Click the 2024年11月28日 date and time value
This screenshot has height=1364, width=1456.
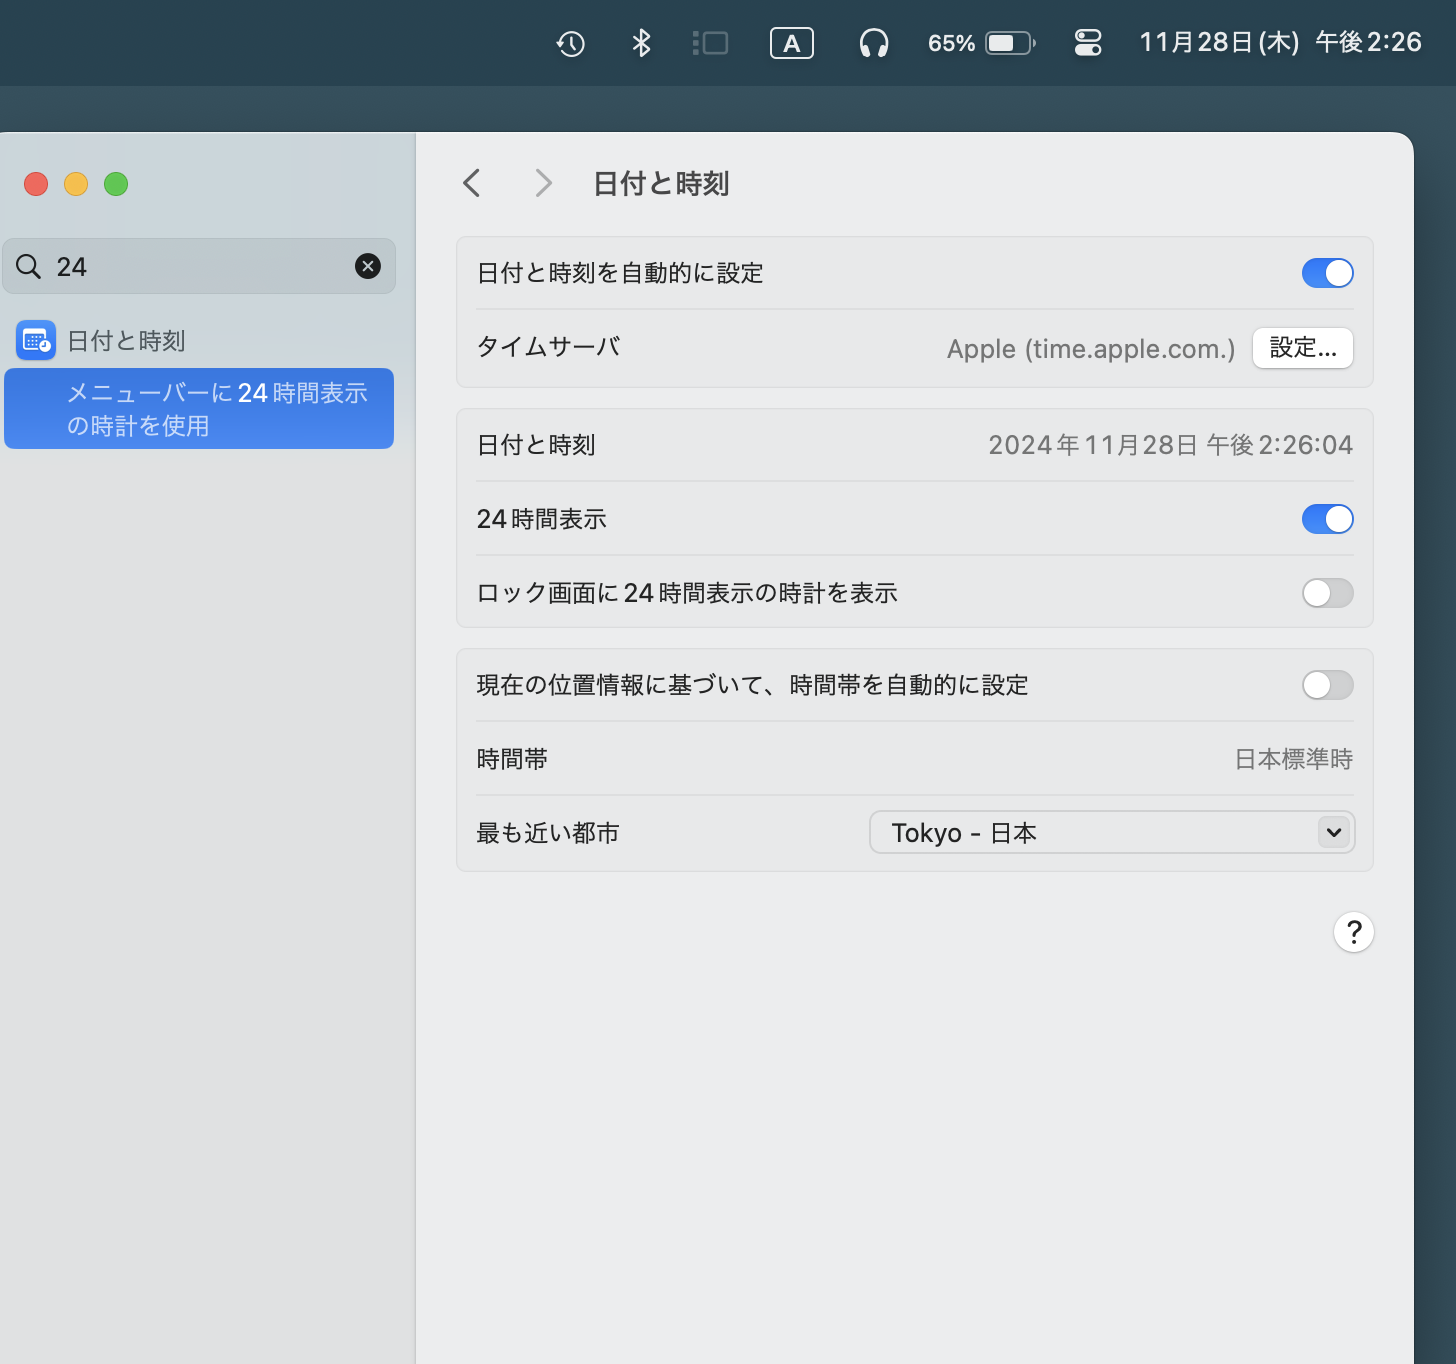click(x=1170, y=445)
